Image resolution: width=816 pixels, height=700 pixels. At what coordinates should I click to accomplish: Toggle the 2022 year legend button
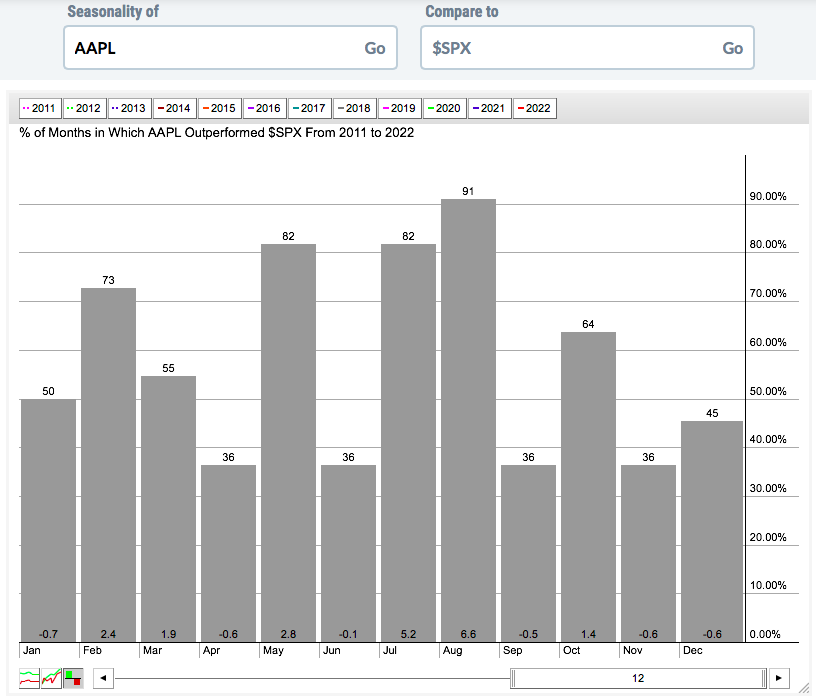[x=535, y=108]
